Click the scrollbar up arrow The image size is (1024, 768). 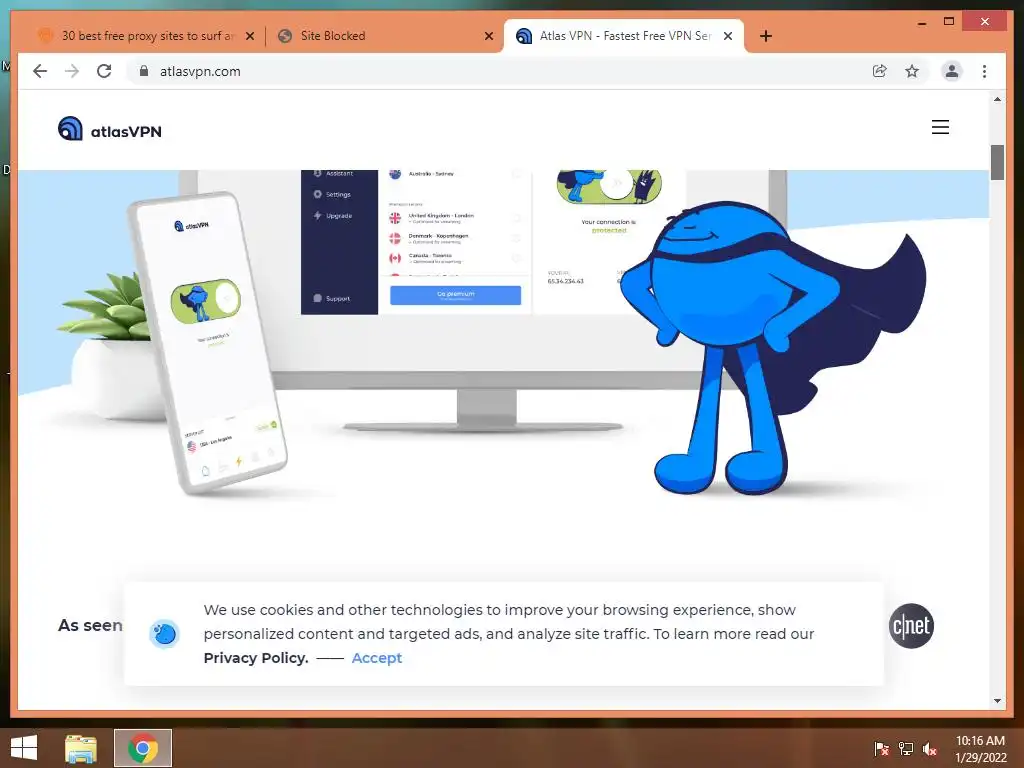997,99
